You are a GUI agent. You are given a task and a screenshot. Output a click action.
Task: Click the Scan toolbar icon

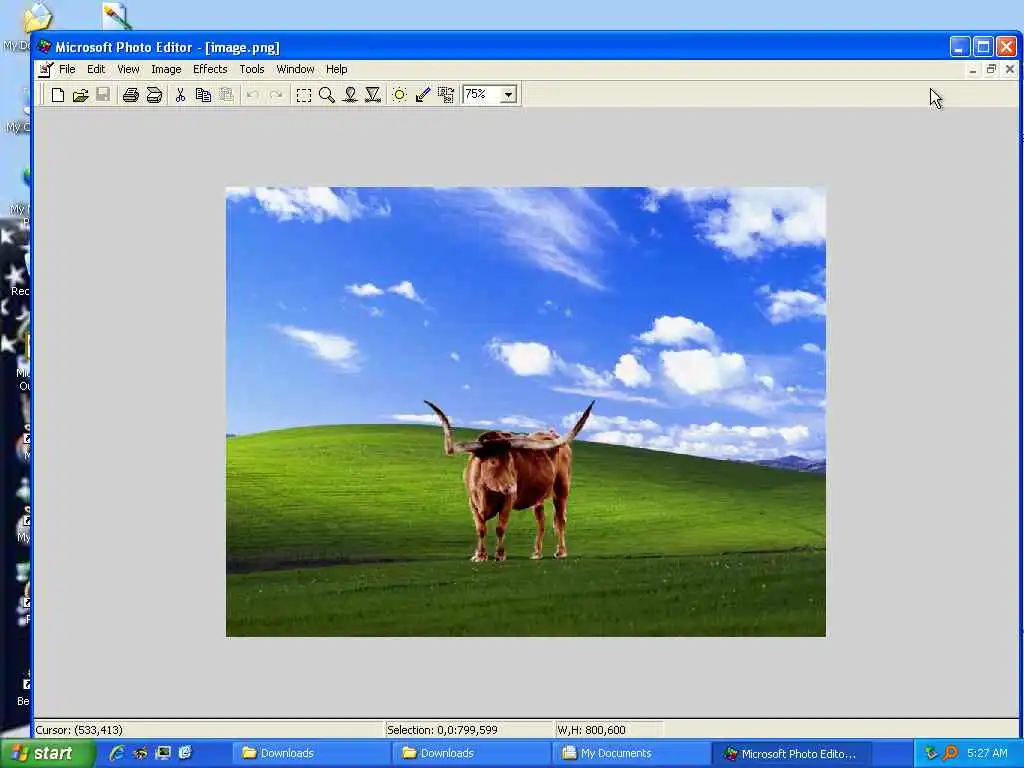click(154, 95)
